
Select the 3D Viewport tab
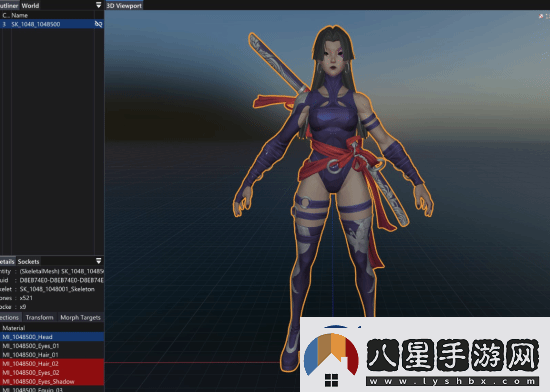point(124,5)
